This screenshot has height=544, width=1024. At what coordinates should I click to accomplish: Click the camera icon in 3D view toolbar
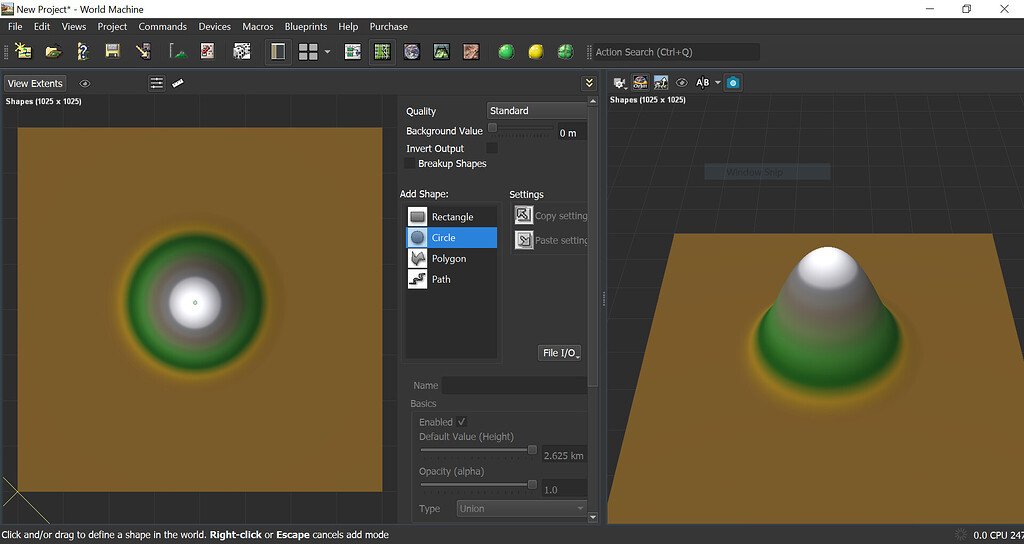[x=733, y=83]
